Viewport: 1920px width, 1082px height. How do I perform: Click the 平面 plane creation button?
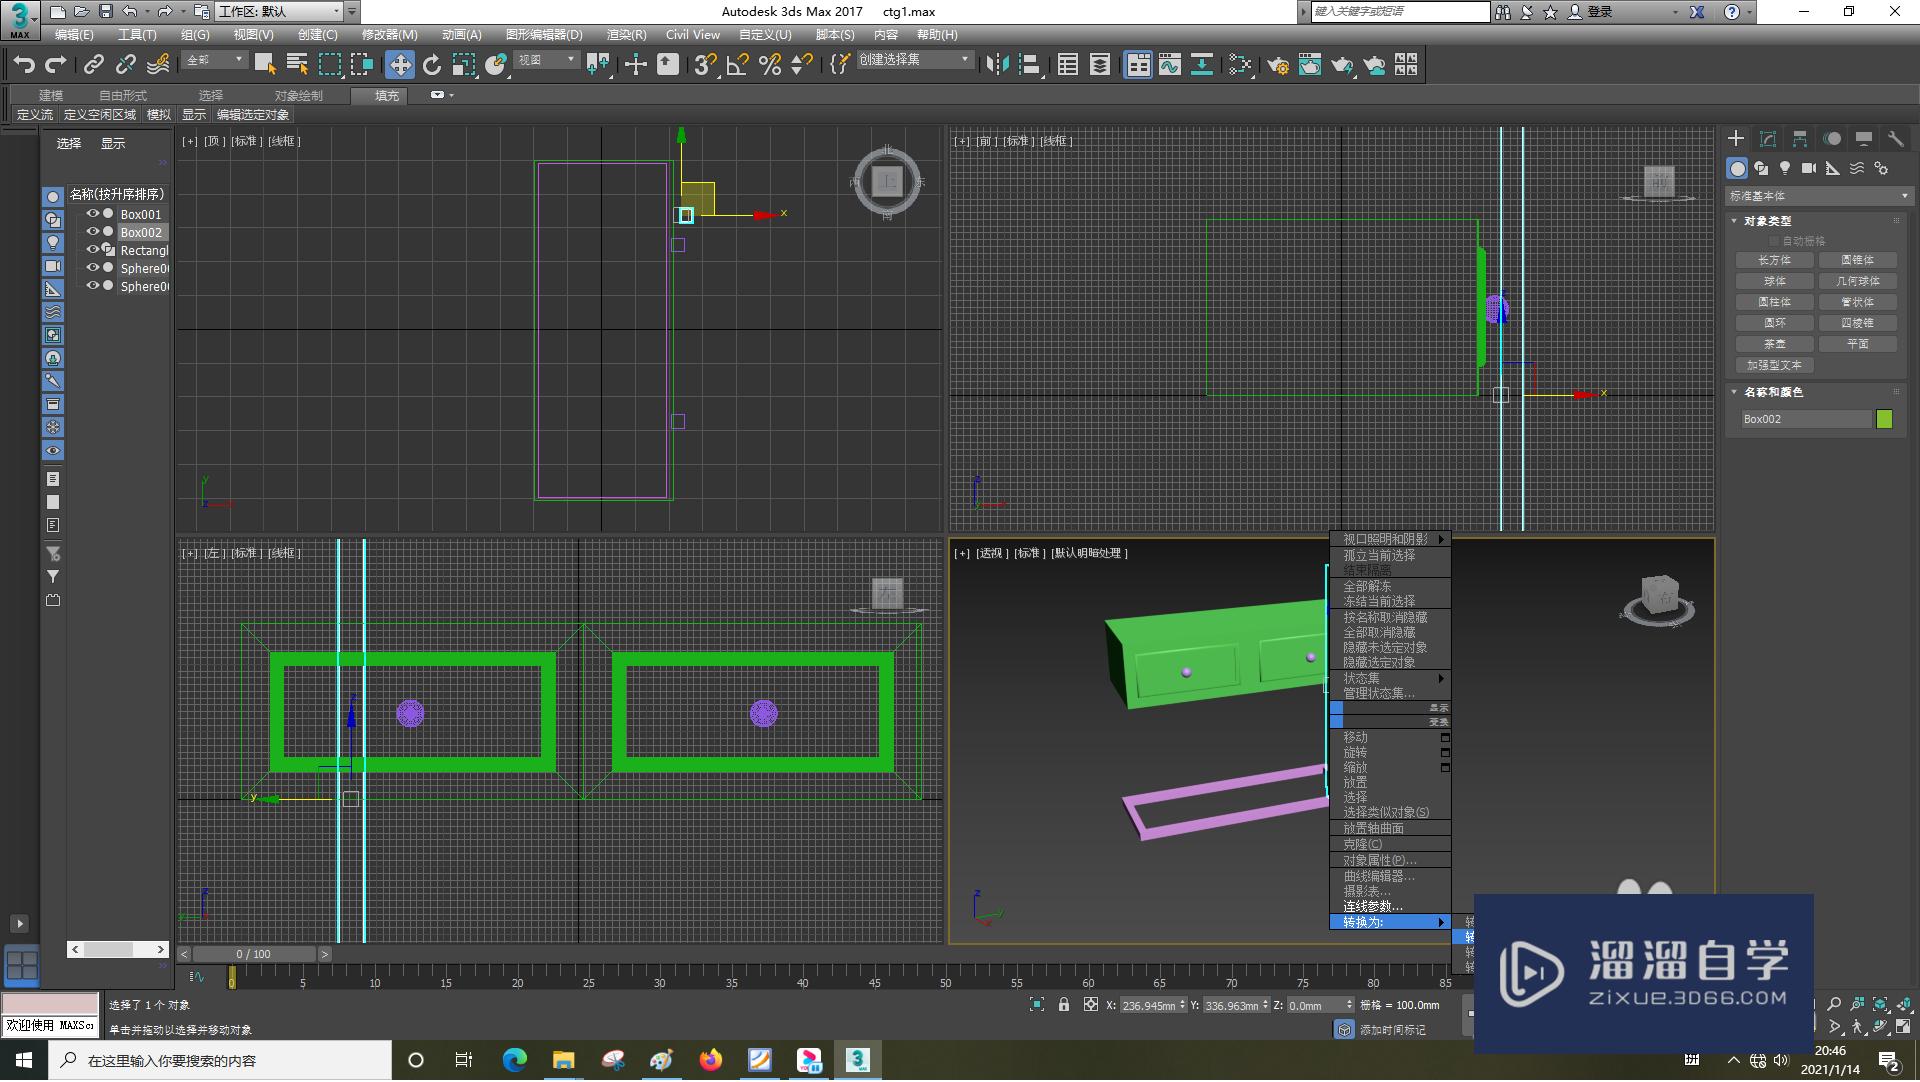[1858, 344]
